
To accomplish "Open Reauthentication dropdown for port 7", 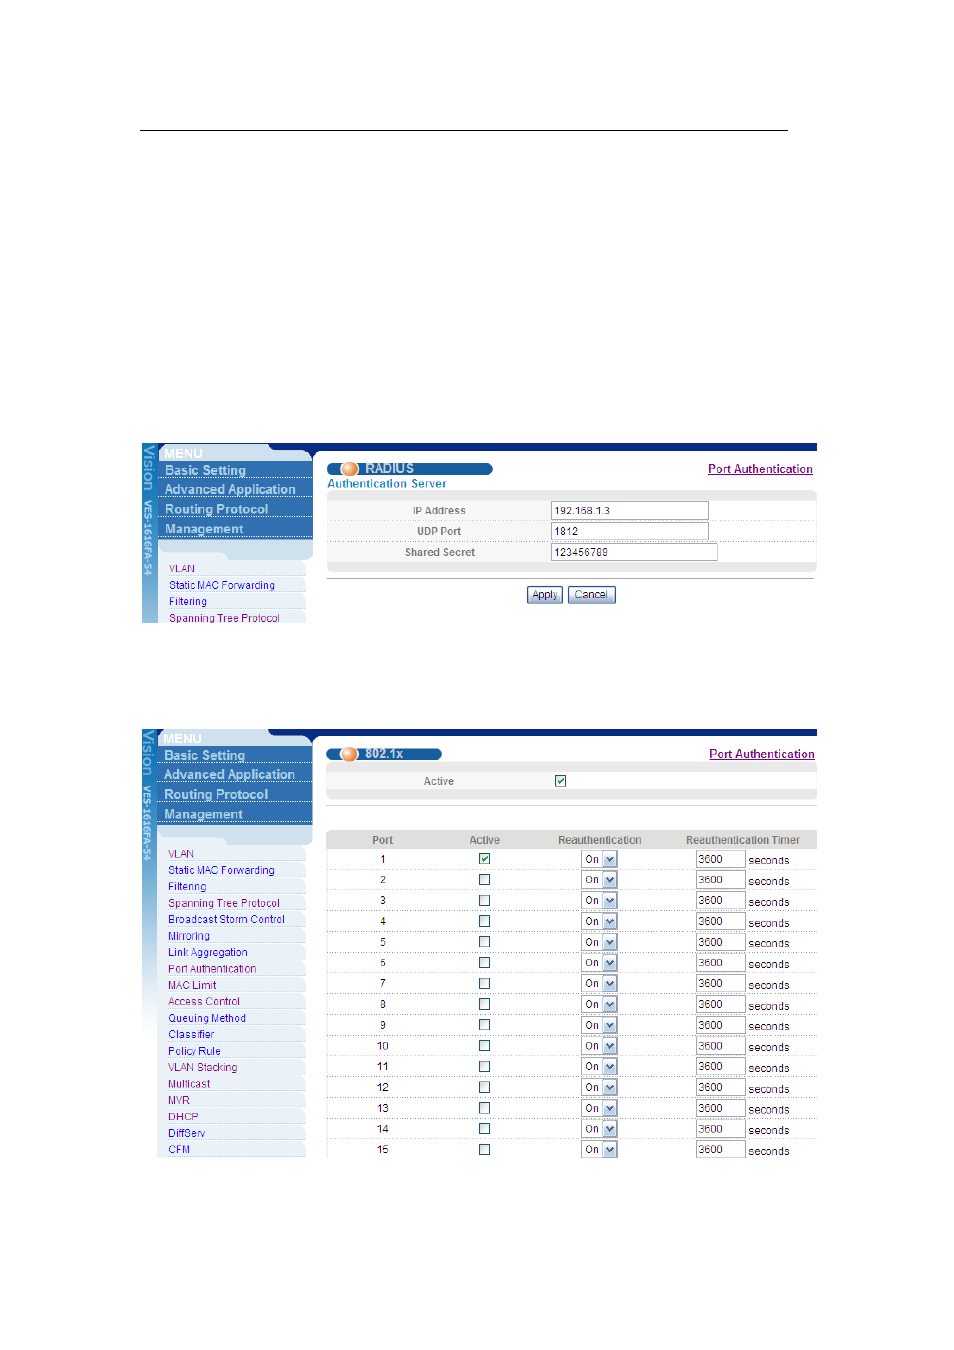I will [x=600, y=984].
